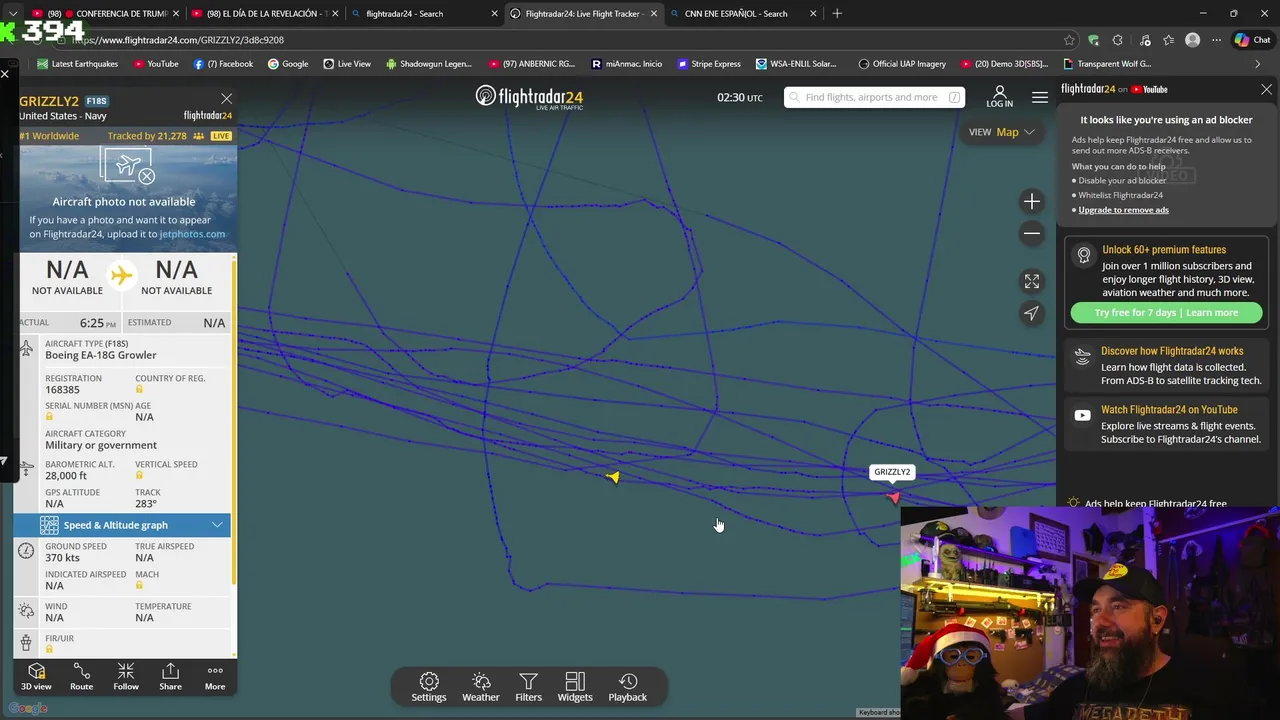Click the Boeing EA-18G Growler text
Viewport: 1280px width, 720px height.
(x=101, y=355)
